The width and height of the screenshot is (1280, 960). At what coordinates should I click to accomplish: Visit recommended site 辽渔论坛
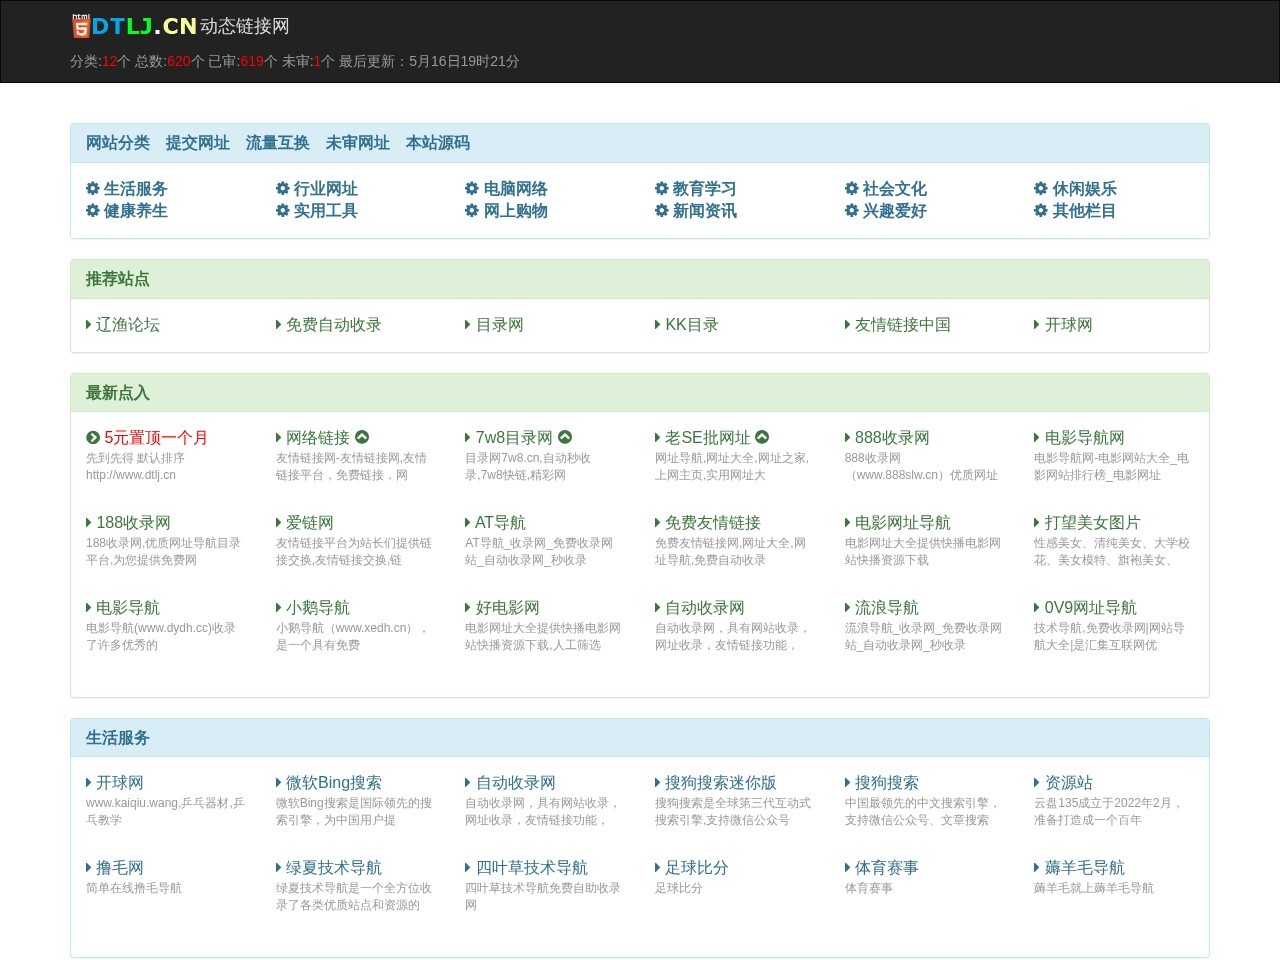(x=128, y=324)
